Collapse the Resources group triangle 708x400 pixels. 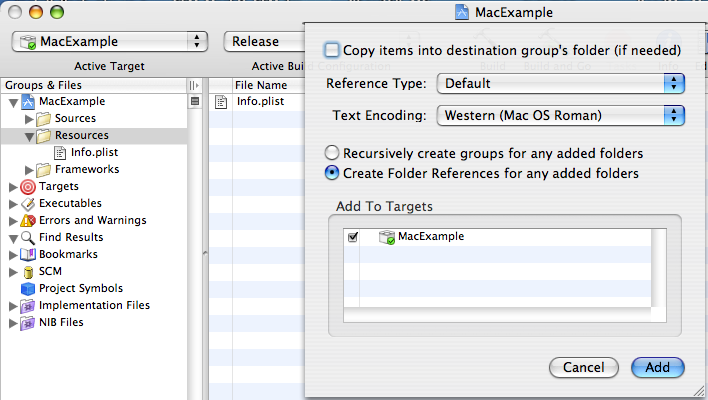[29, 136]
